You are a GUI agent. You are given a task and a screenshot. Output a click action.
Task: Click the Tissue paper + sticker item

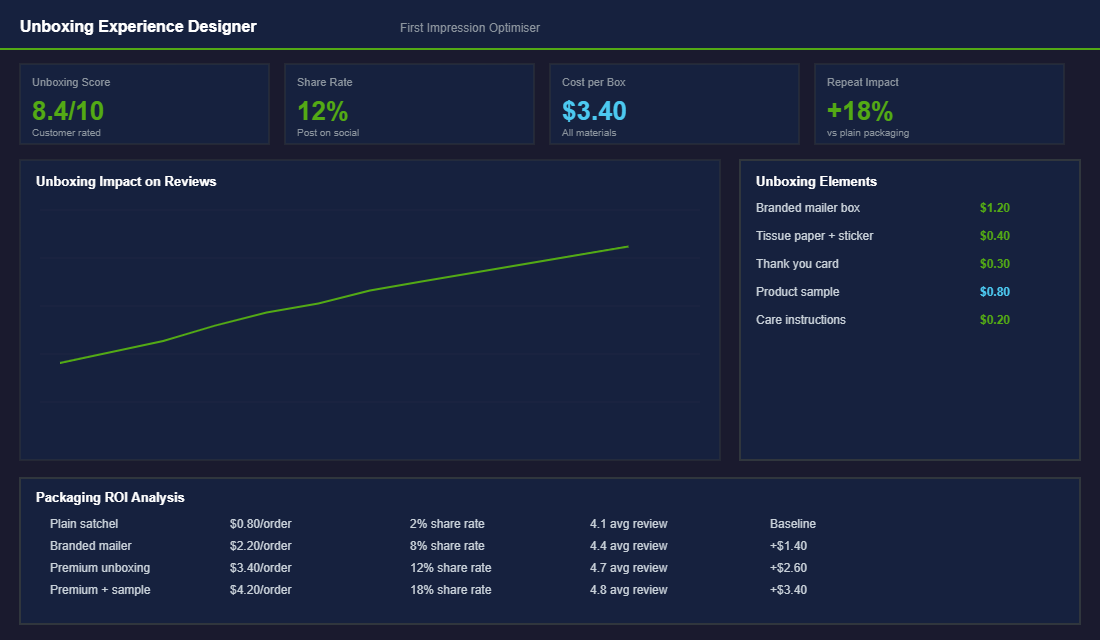pos(813,236)
